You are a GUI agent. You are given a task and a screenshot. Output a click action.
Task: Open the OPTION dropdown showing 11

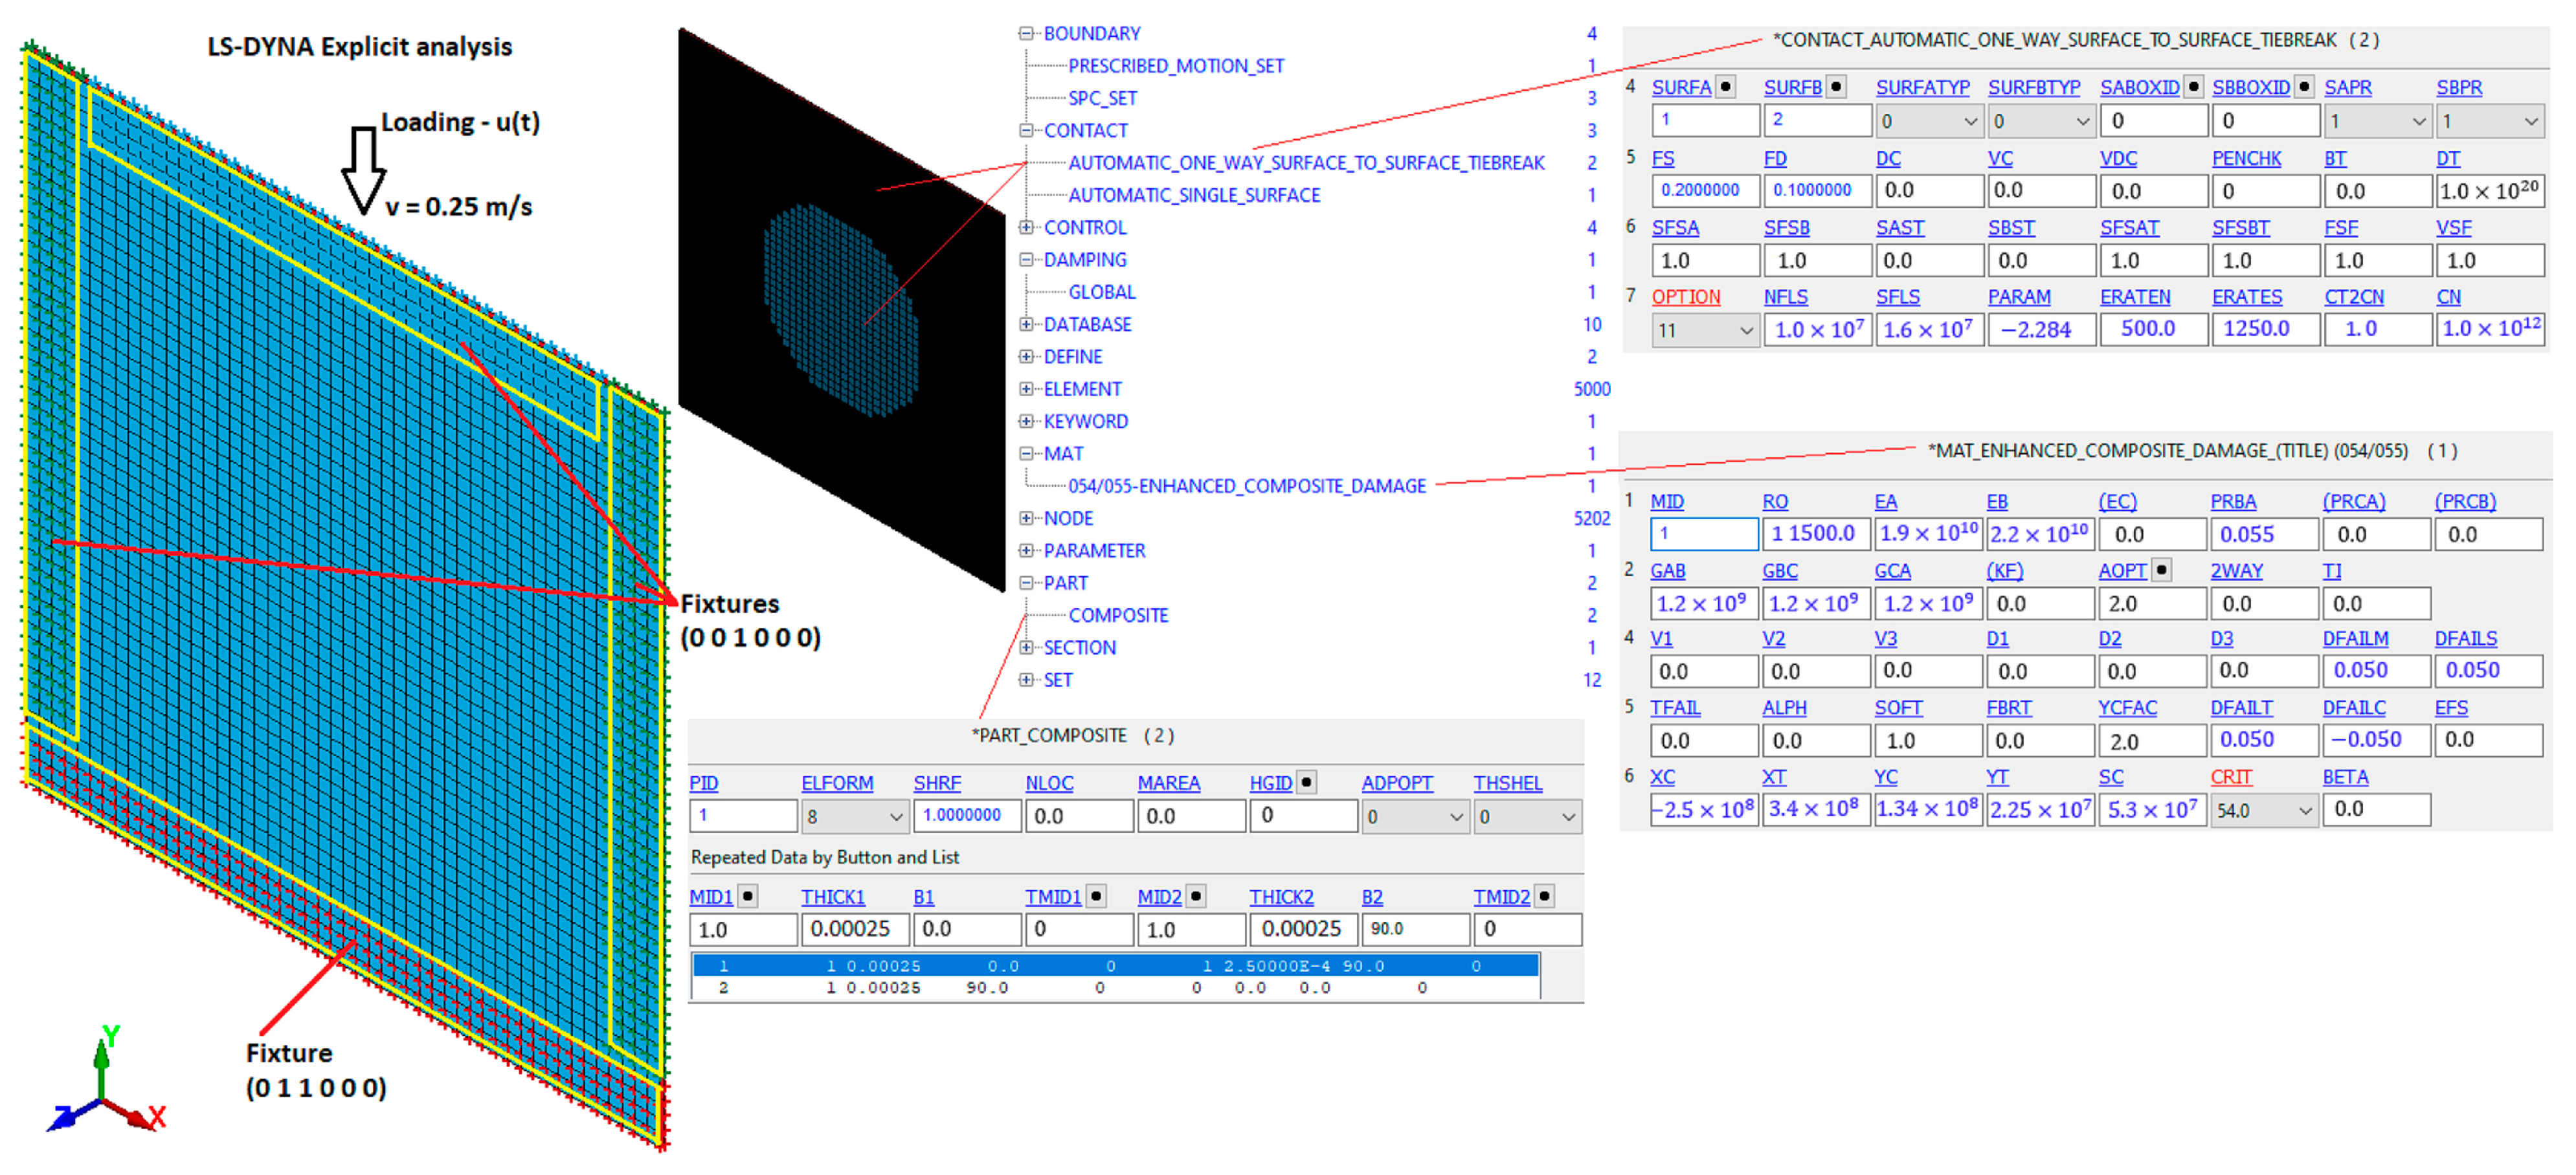(x=1705, y=330)
